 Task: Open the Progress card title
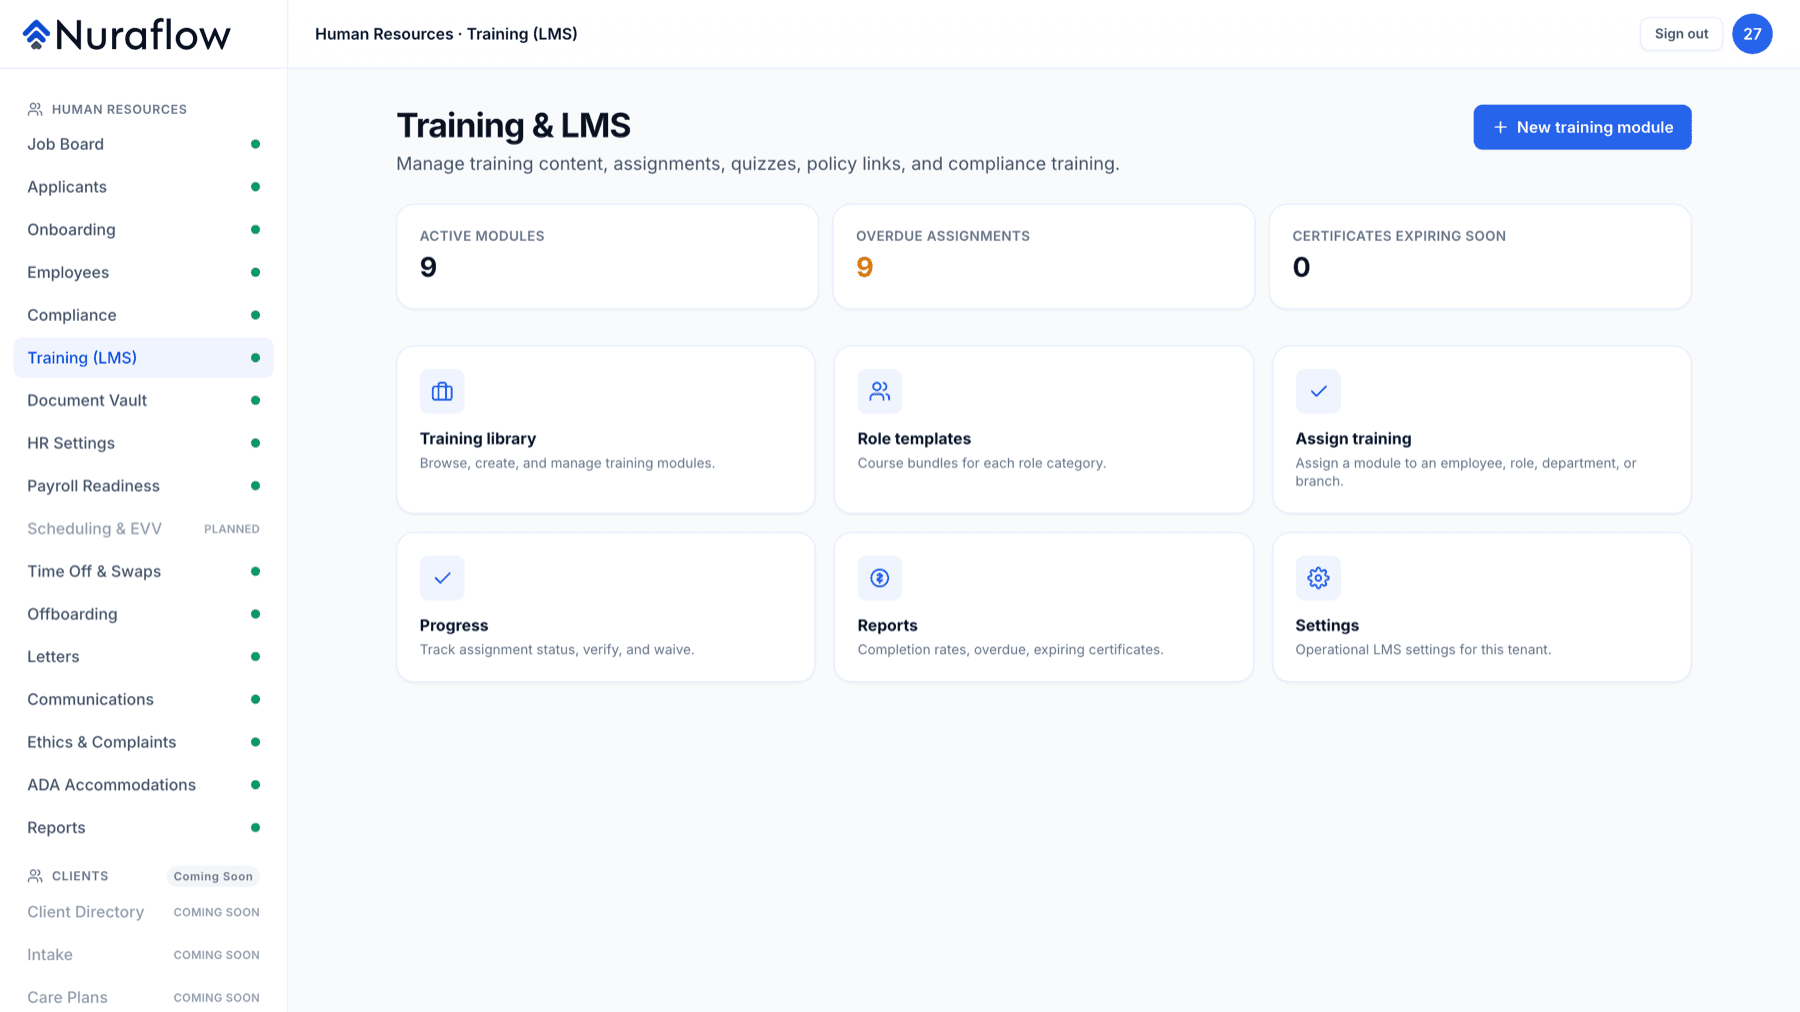point(454,626)
